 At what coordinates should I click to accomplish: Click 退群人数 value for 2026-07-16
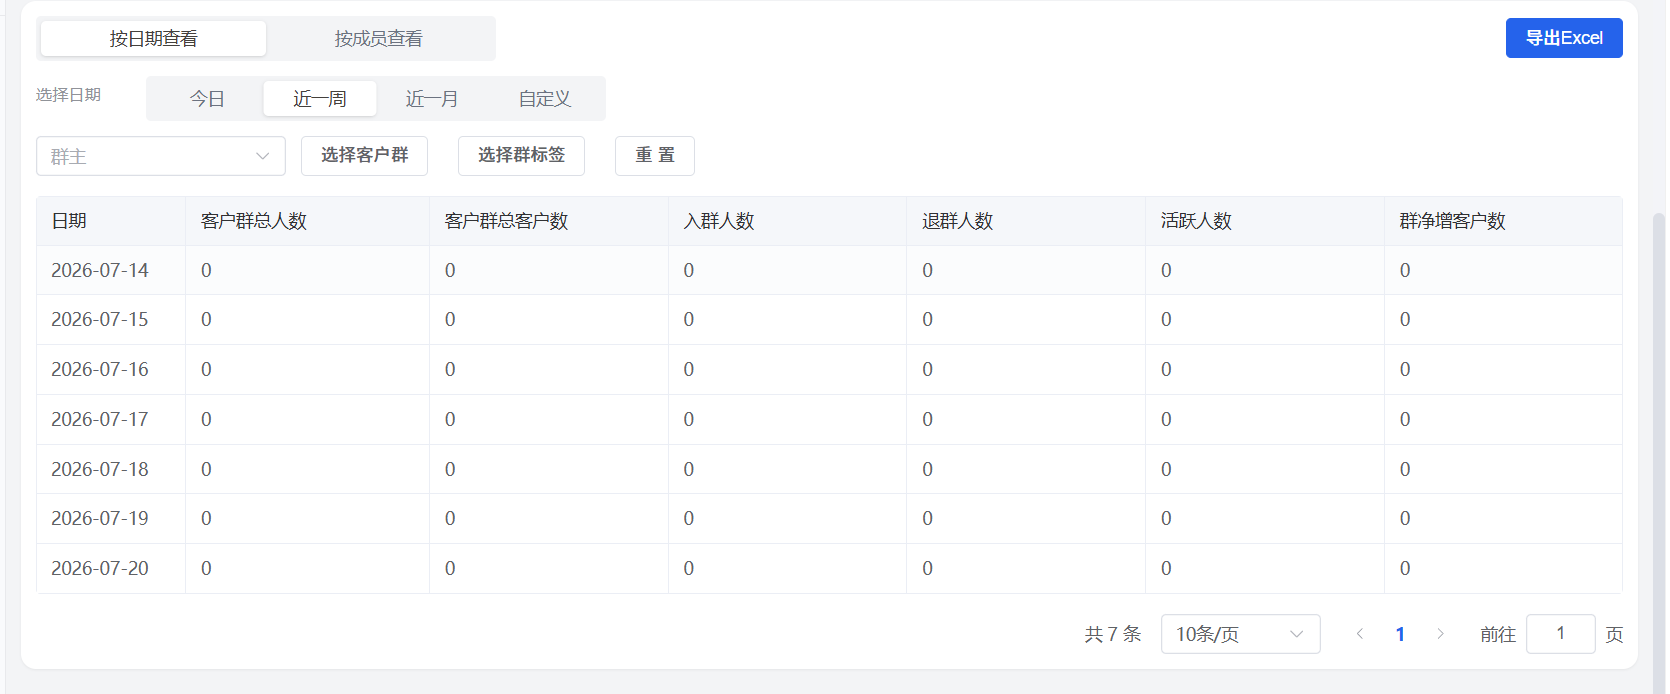click(928, 369)
